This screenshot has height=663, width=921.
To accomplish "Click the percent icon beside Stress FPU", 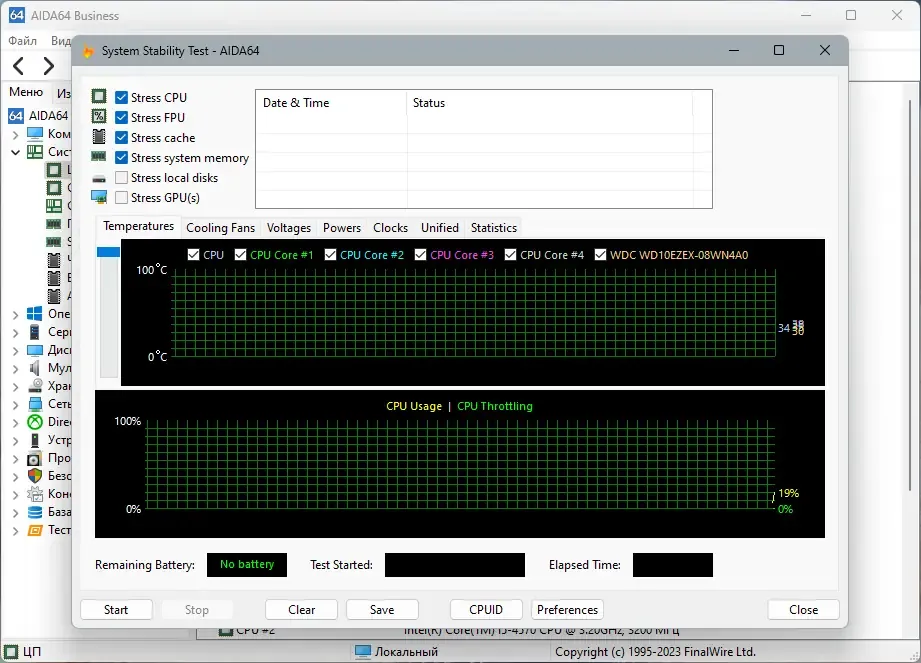I will pos(99,117).
